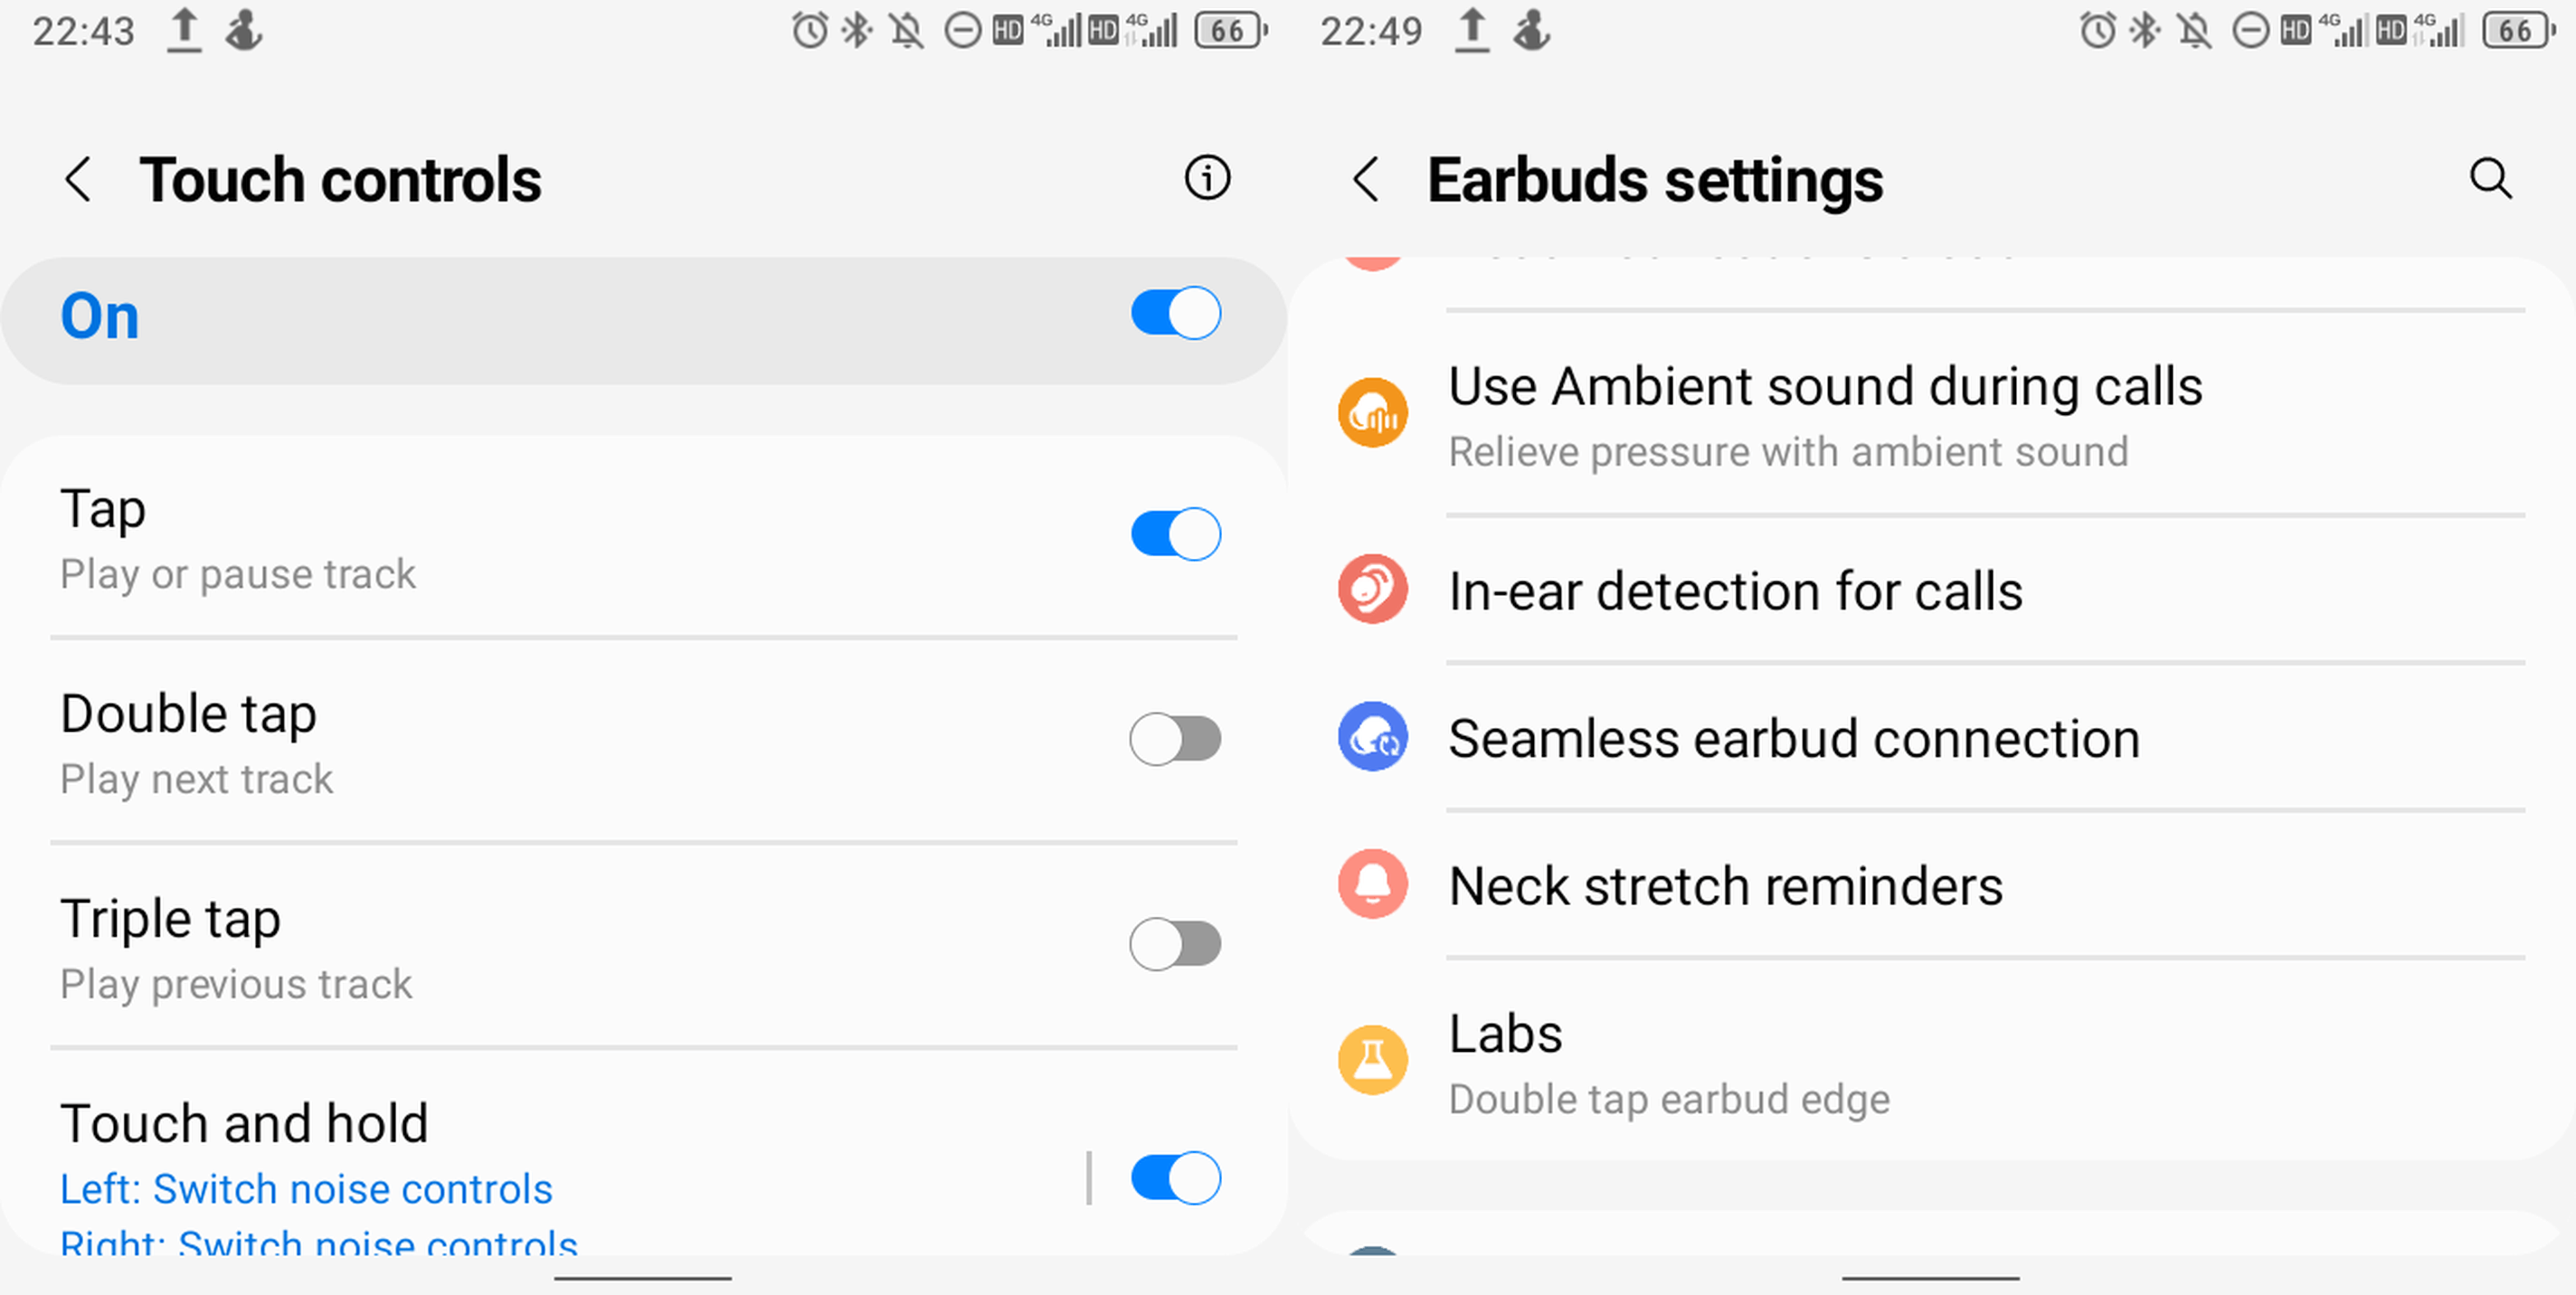Image resolution: width=2576 pixels, height=1295 pixels.
Task: Open Seamless earbud connection setting
Action: pyautogui.click(x=1930, y=737)
